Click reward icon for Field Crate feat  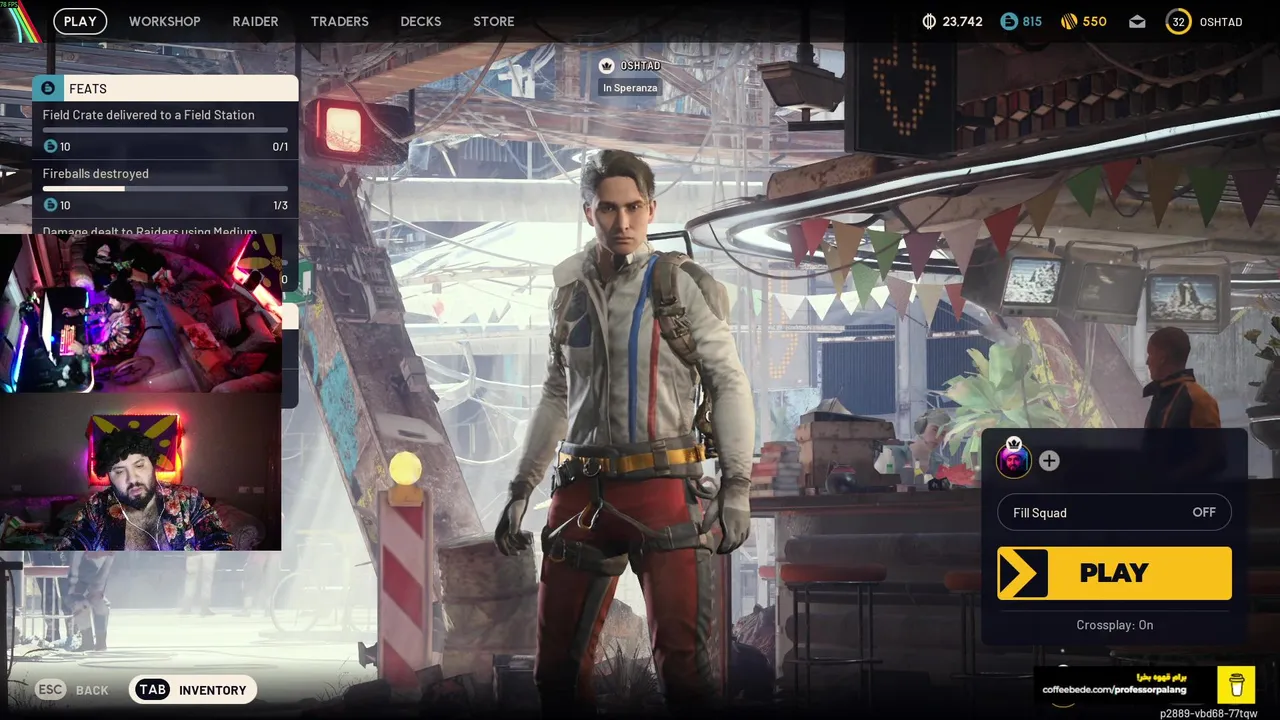[51, 147]
